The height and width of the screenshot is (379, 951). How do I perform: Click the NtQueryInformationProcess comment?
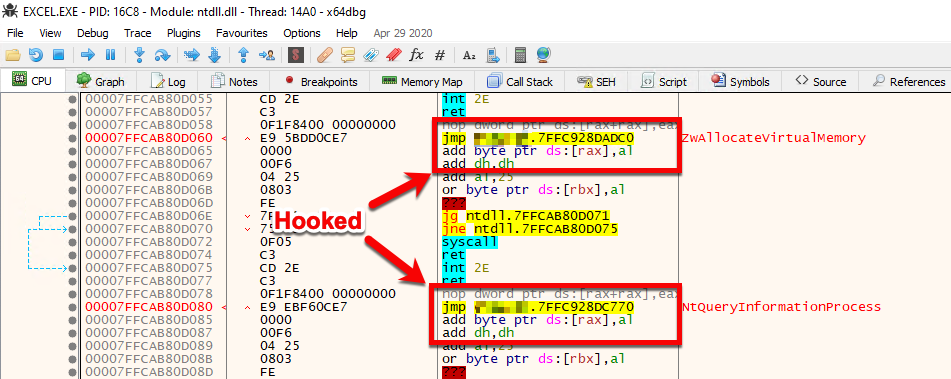(x=781, y=307)
